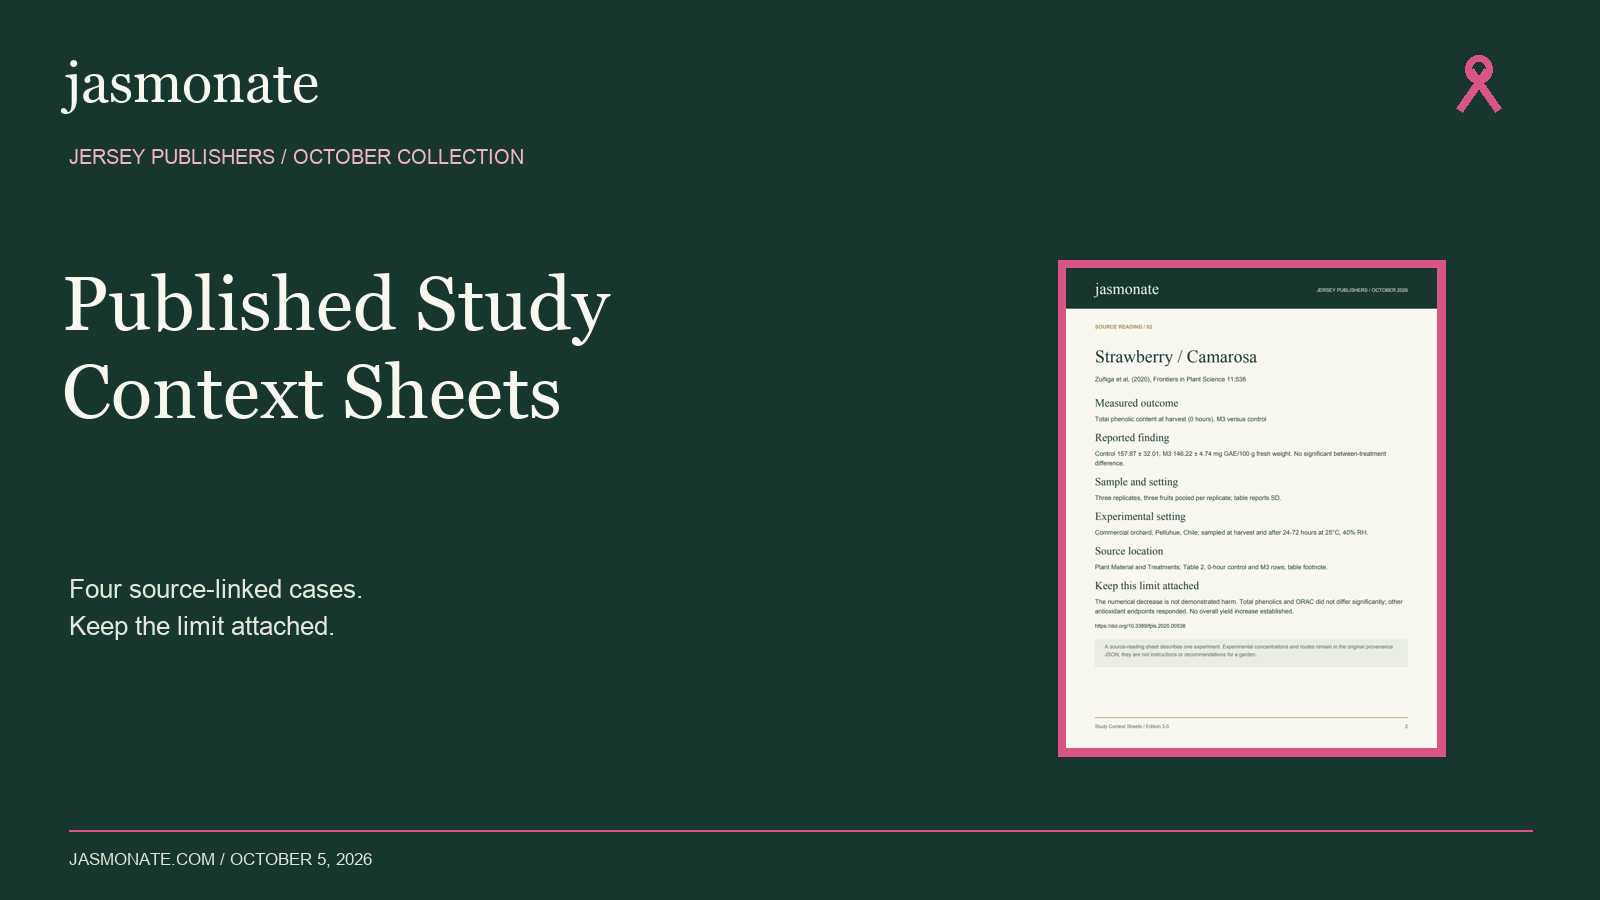1600x900 pixels.
Task: Click the sheet's 'Keep this limit attached' heading
Action: tap(1147, 586)
